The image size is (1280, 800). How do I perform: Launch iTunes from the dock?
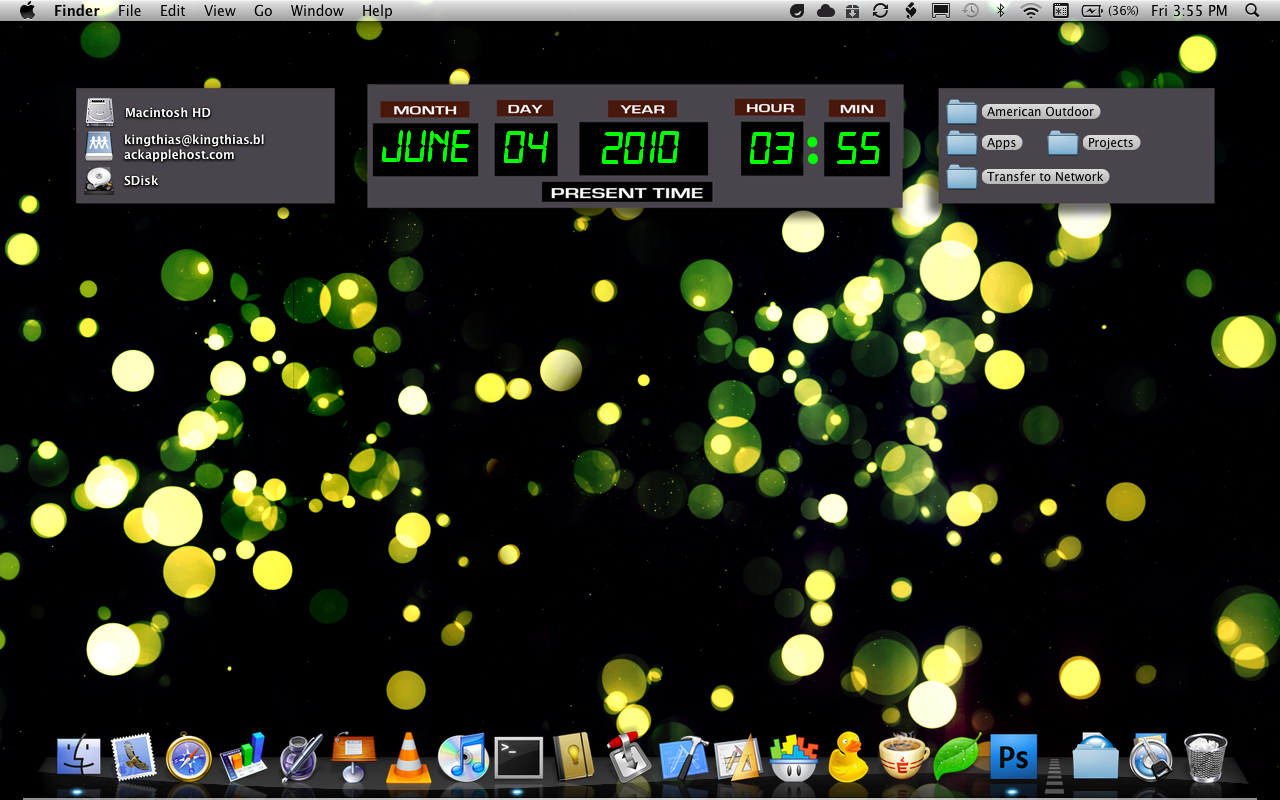click(463, 757)
